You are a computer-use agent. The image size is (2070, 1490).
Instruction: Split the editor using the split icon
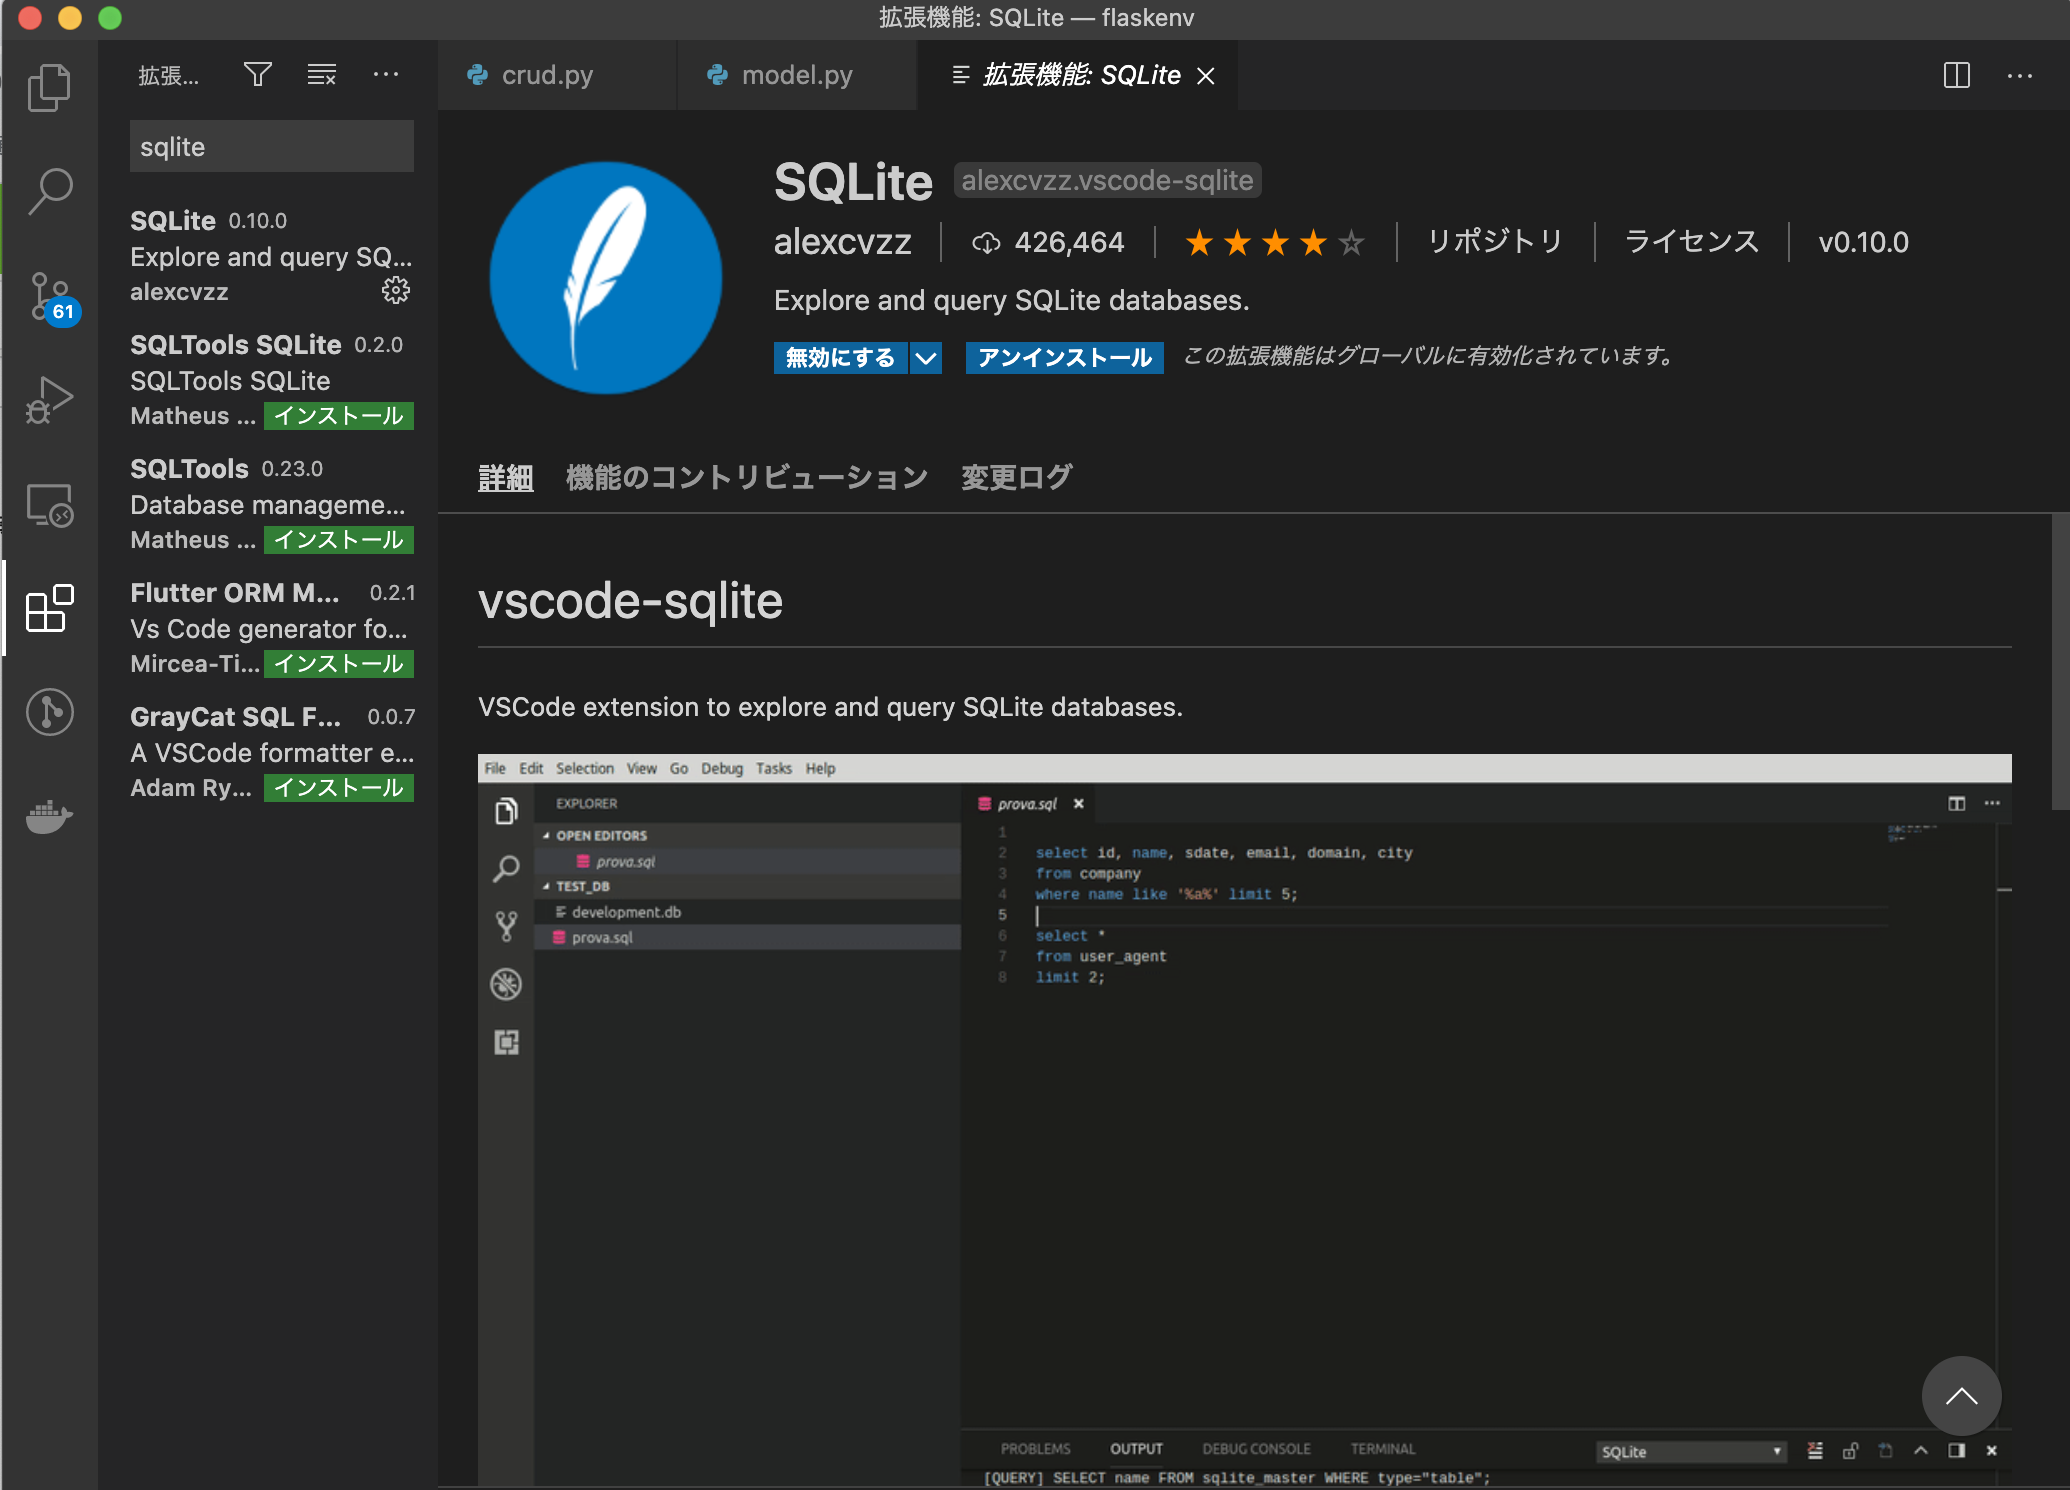click(1956, 75)
